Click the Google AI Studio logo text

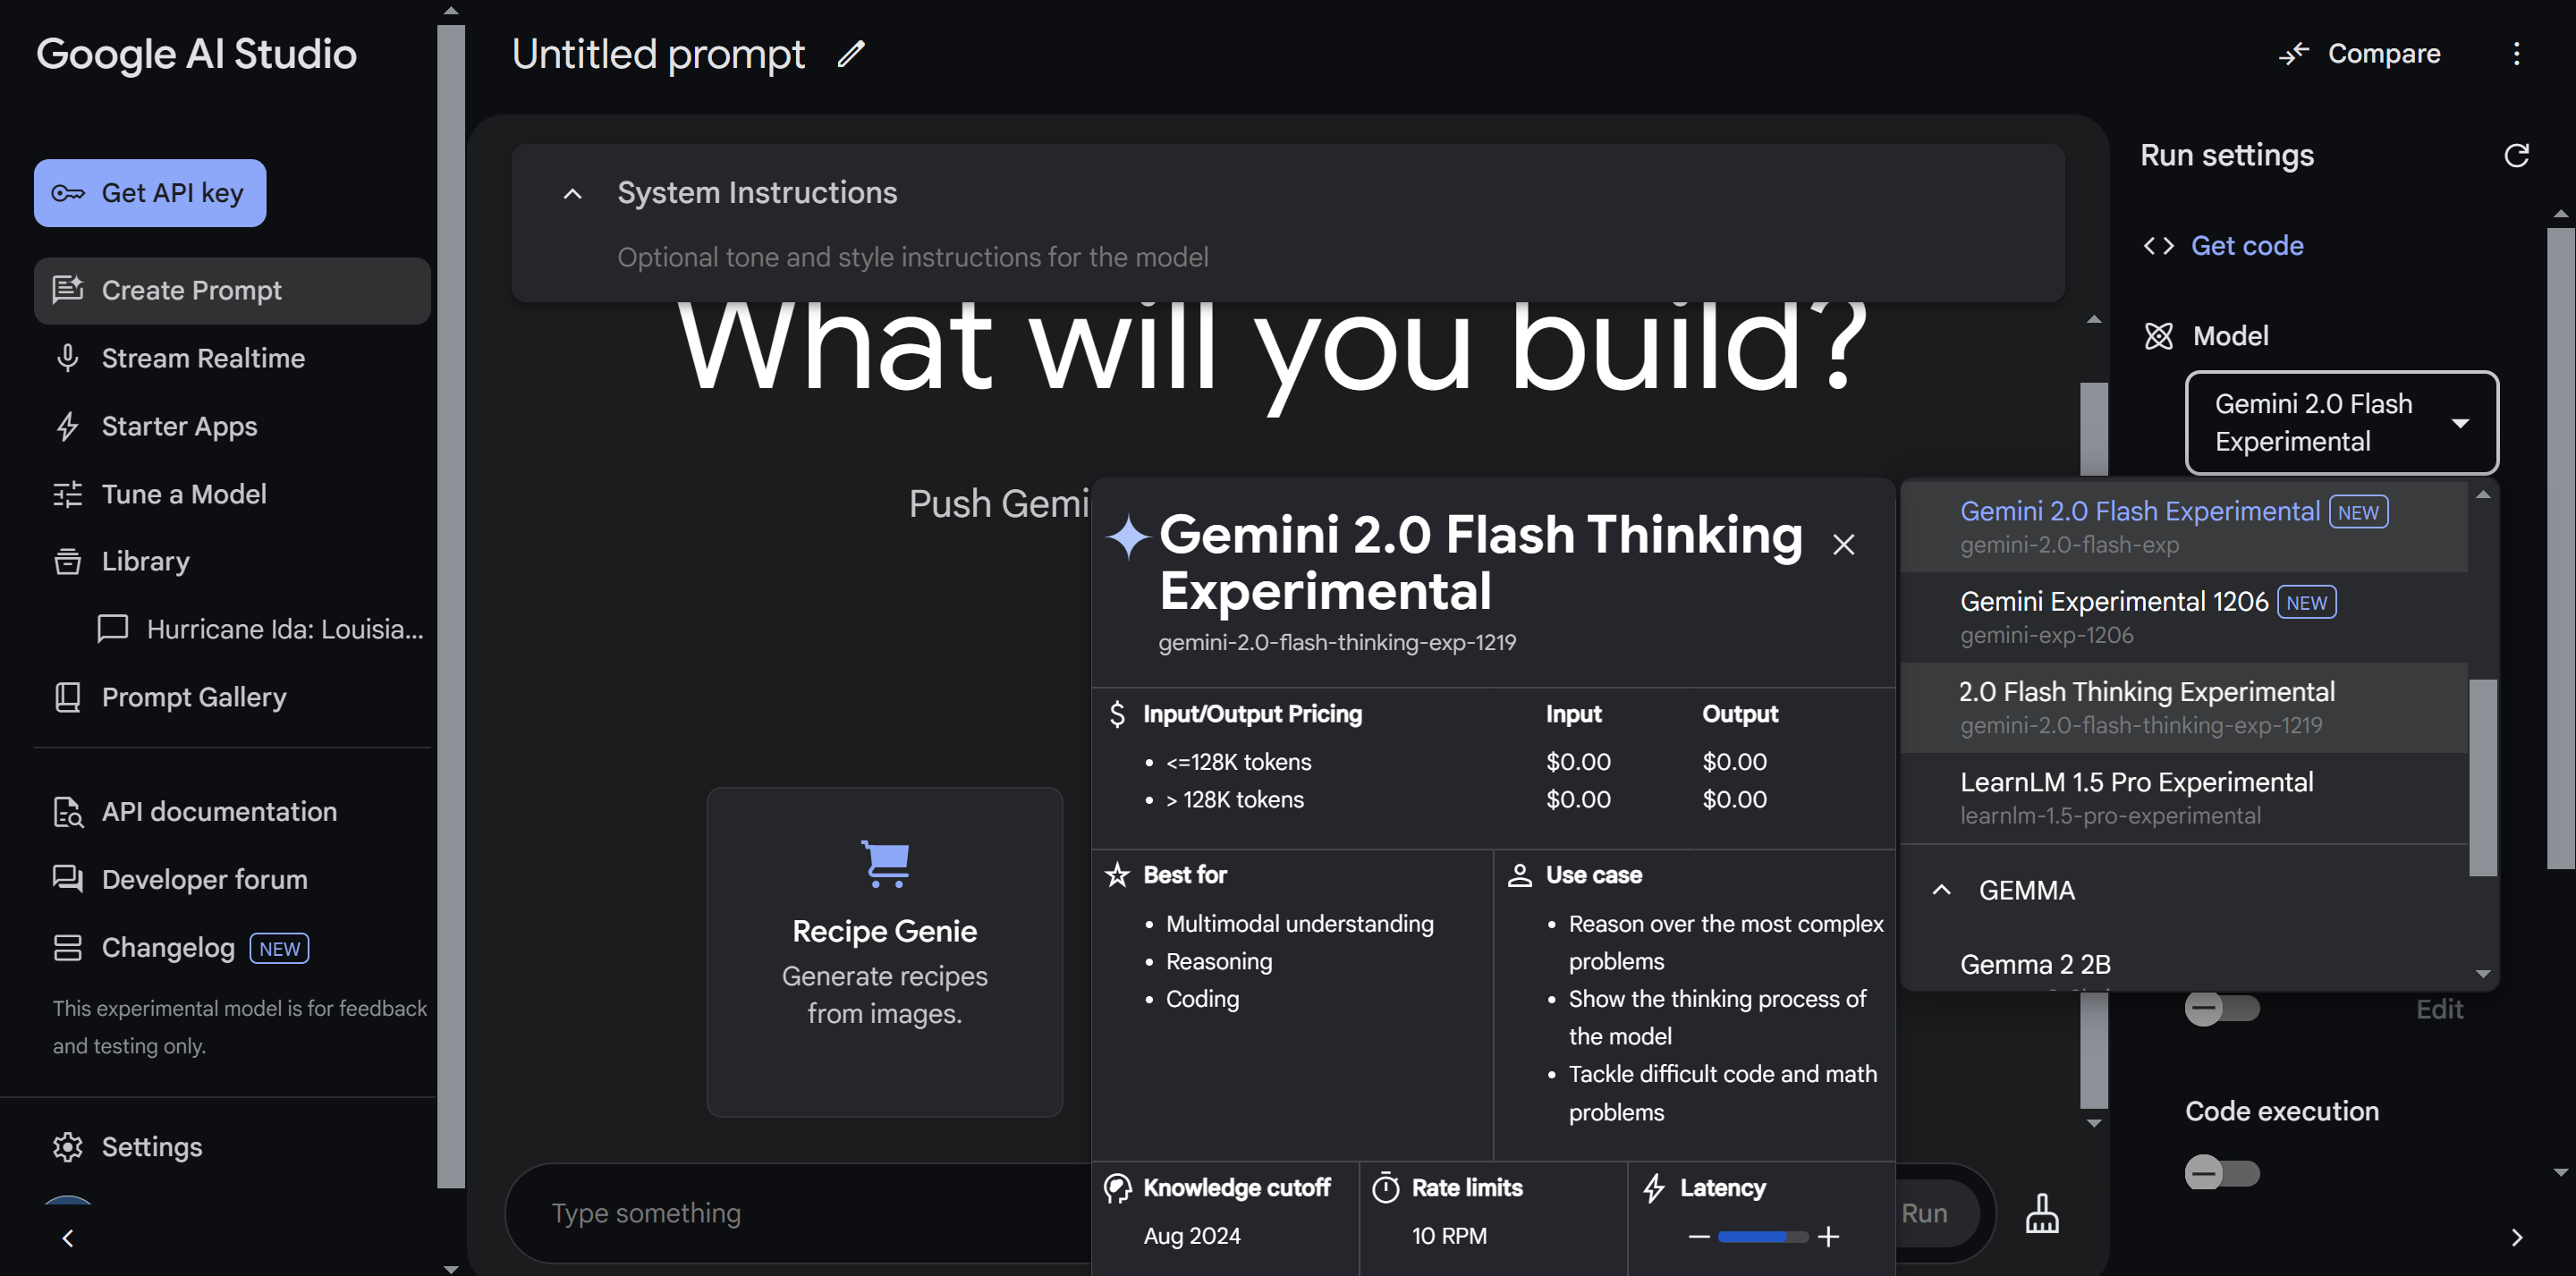[196, 54]
